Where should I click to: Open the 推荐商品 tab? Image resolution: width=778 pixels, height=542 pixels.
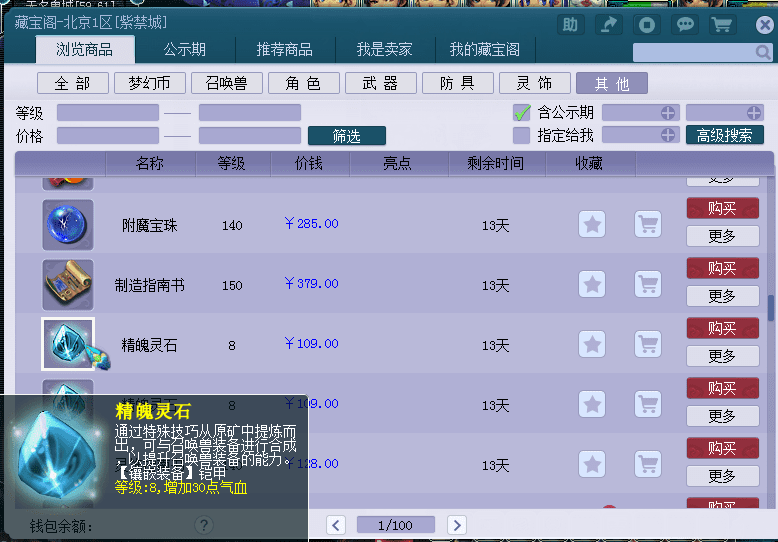[x=285, y=49]
